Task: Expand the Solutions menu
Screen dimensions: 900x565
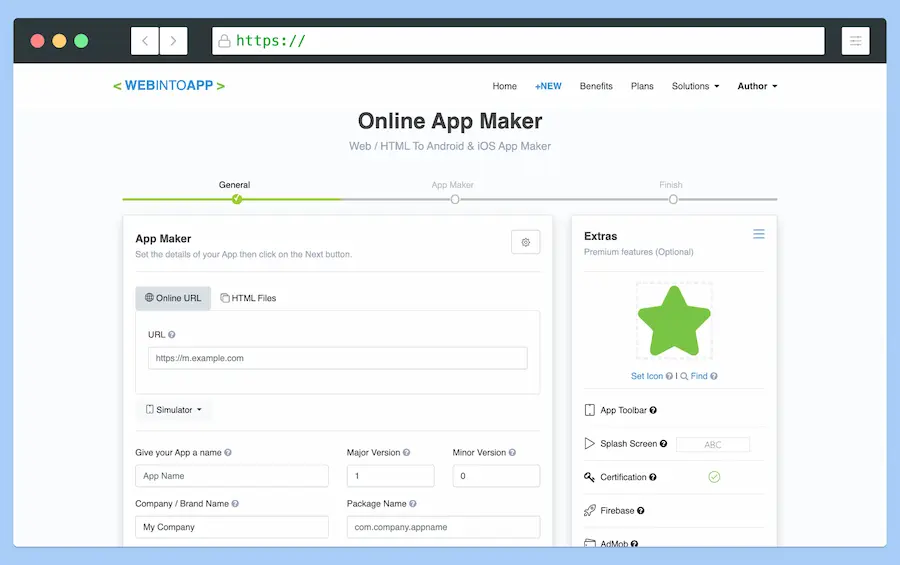Action: tap(695, 86)
